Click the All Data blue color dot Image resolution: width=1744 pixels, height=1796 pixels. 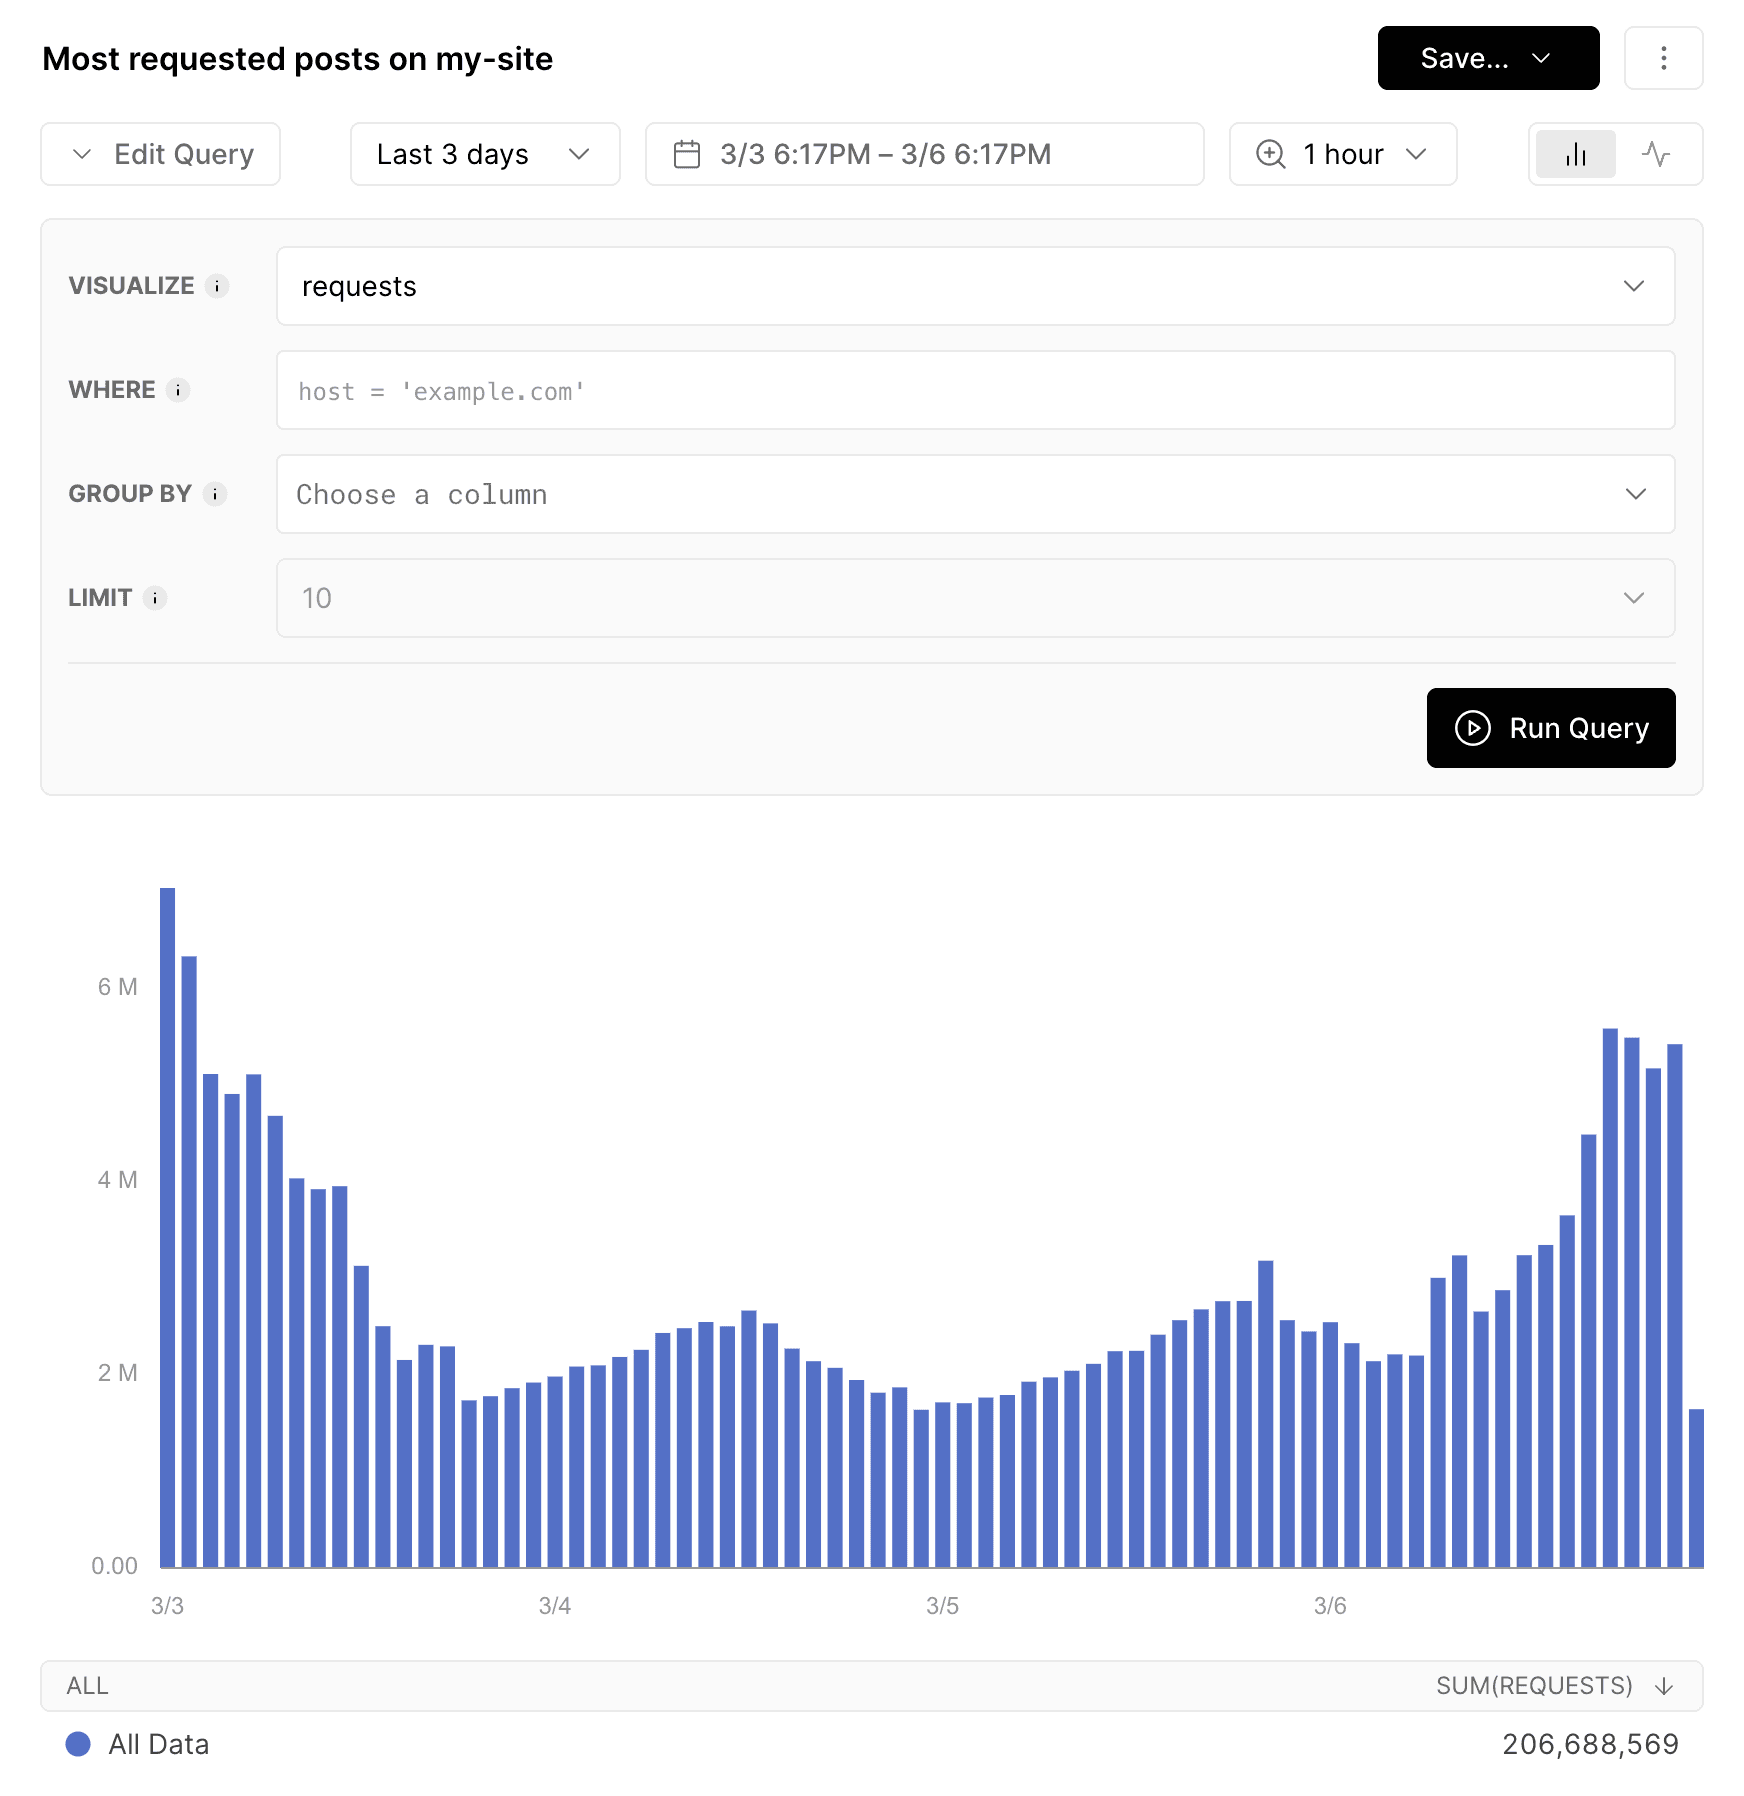[78, 1744]
